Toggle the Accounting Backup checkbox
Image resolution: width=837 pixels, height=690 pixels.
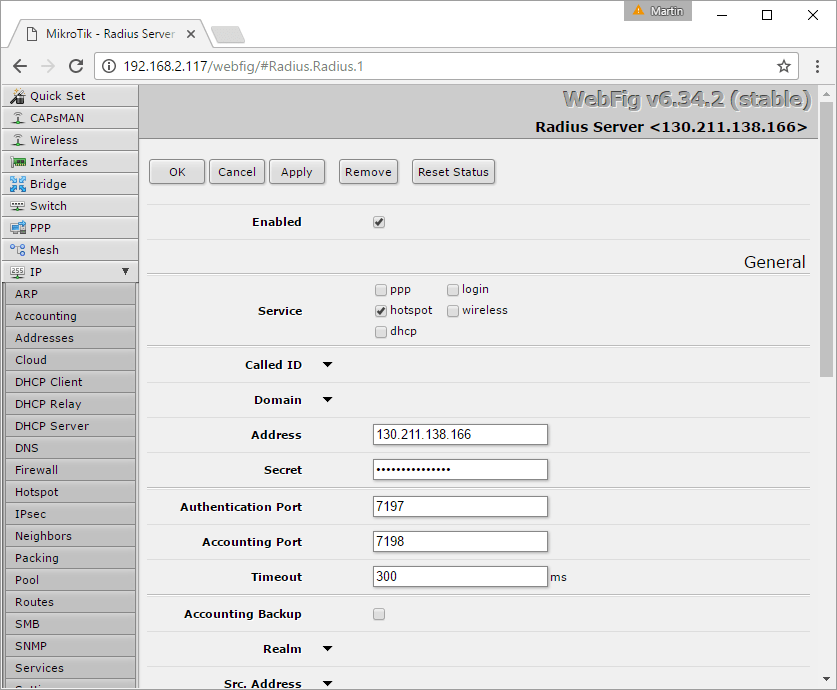[x=379, y=614]
